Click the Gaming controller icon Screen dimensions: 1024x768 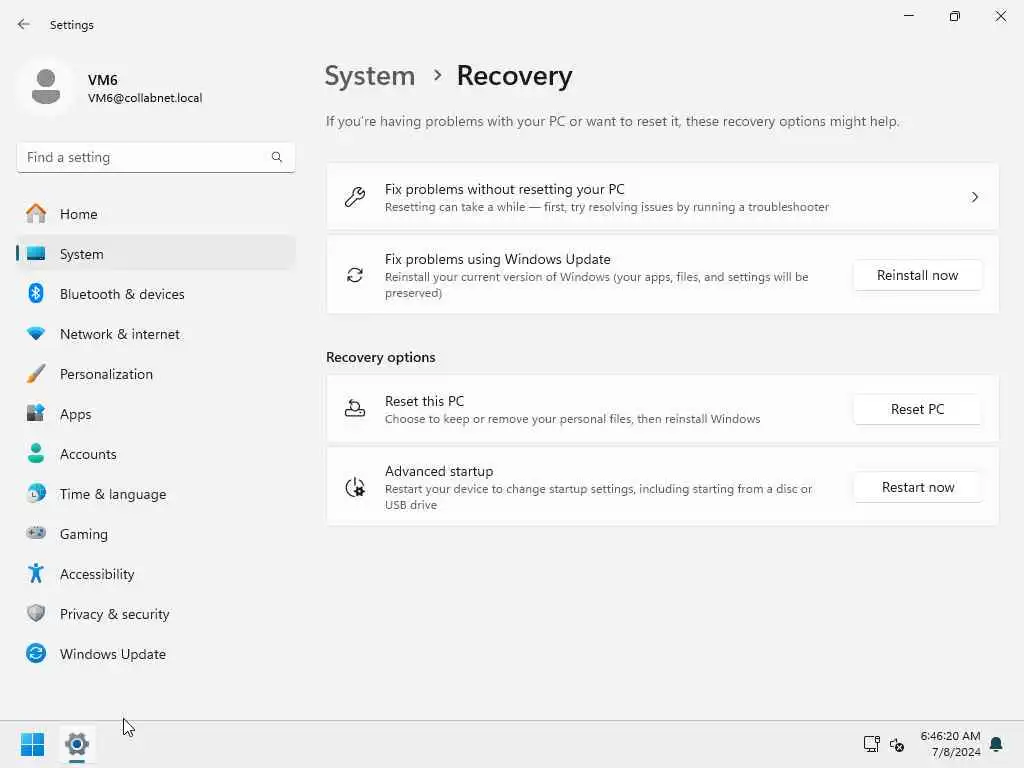tap(36, 533)
